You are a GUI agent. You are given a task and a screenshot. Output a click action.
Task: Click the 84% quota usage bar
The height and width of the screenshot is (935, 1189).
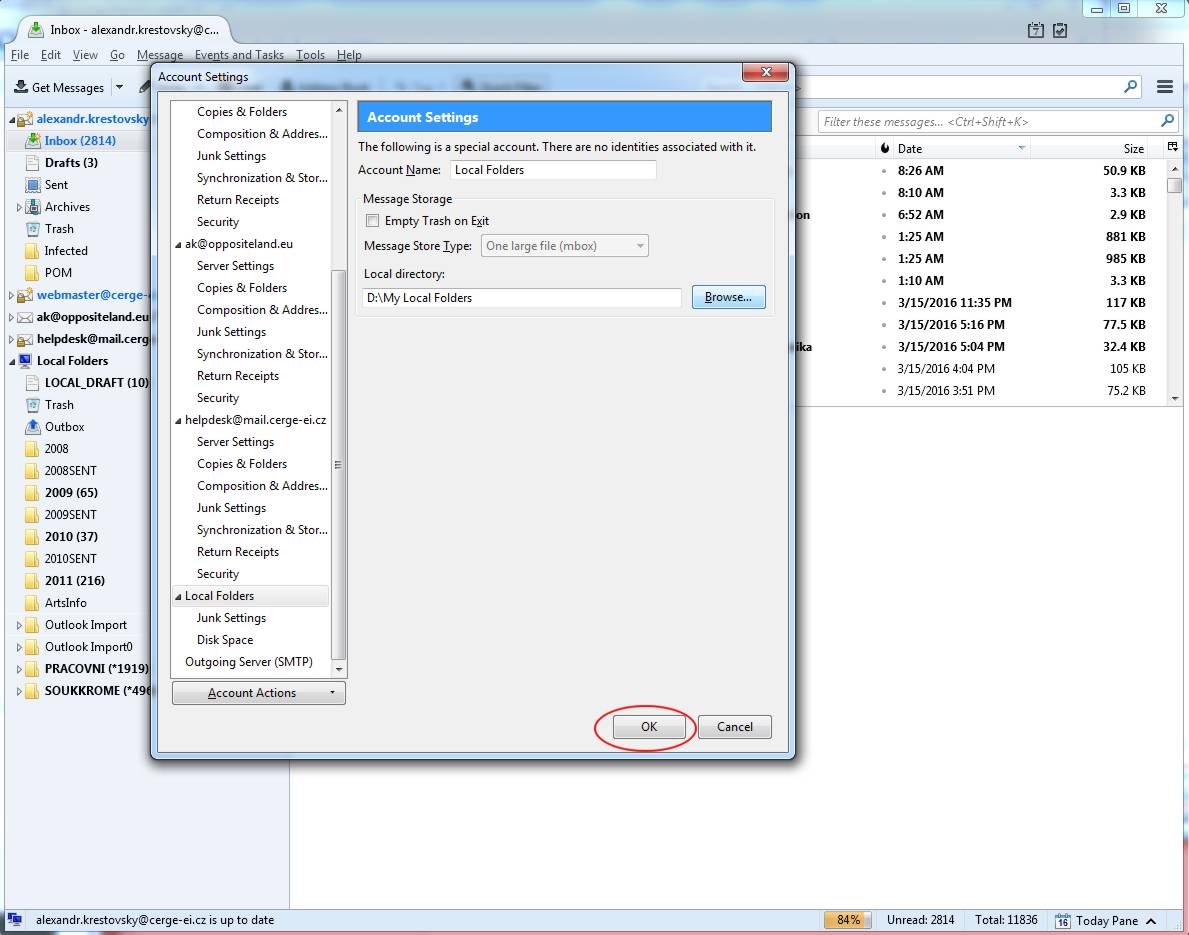[848, 920]
